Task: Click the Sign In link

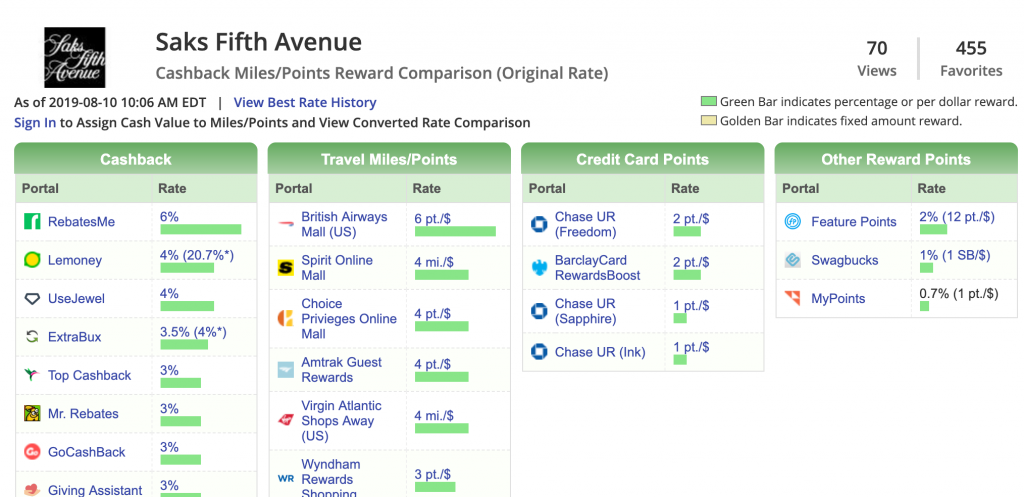Action: (x=35, y=123)
